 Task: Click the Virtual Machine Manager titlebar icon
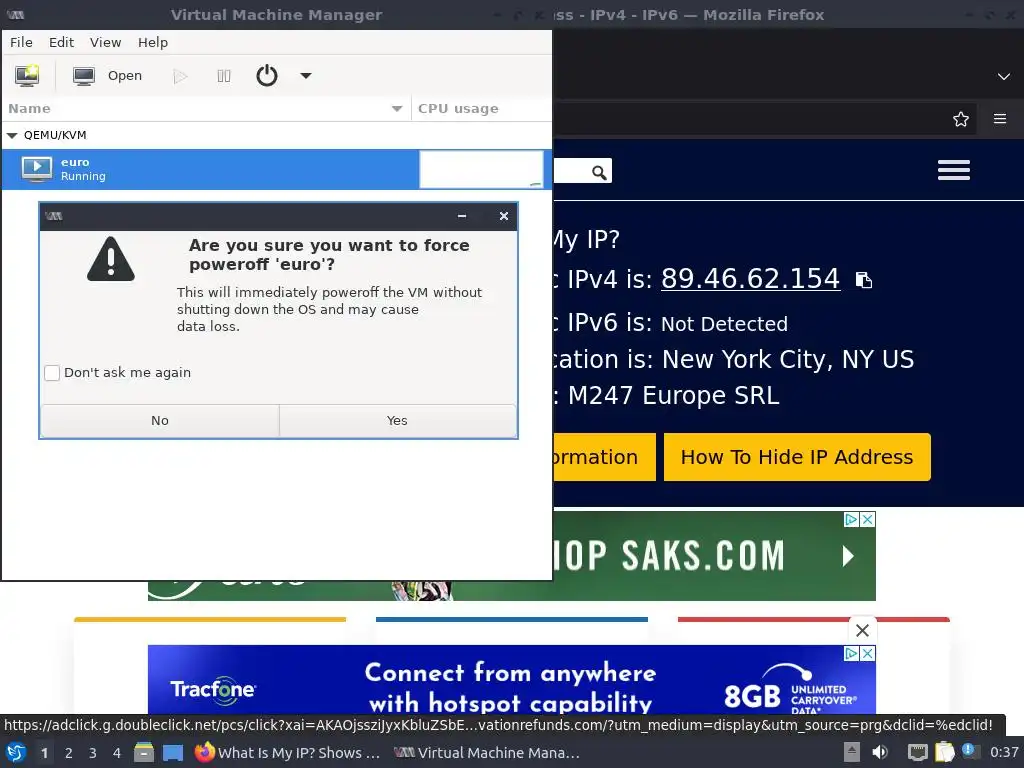(16, 14)
